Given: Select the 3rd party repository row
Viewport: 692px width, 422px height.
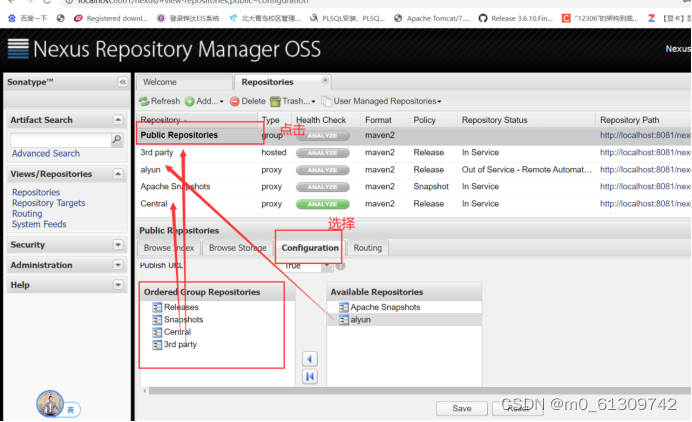Looking at the screenshot, I should tap(413, 153).
